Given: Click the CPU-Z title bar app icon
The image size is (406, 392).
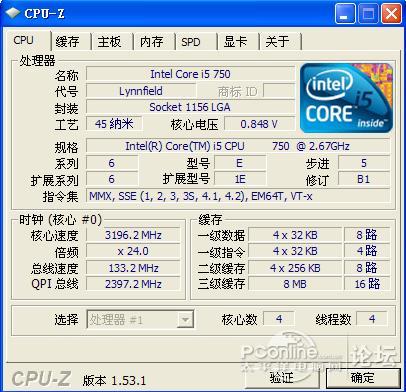Looking at the screenshot, I should 13,13.
